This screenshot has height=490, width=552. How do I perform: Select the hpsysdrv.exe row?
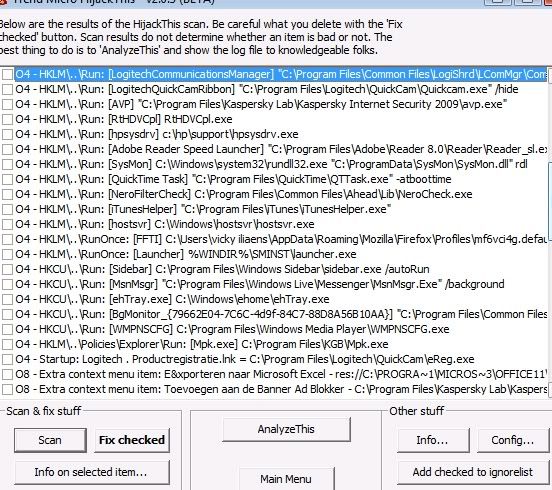[x=157, y=134]
